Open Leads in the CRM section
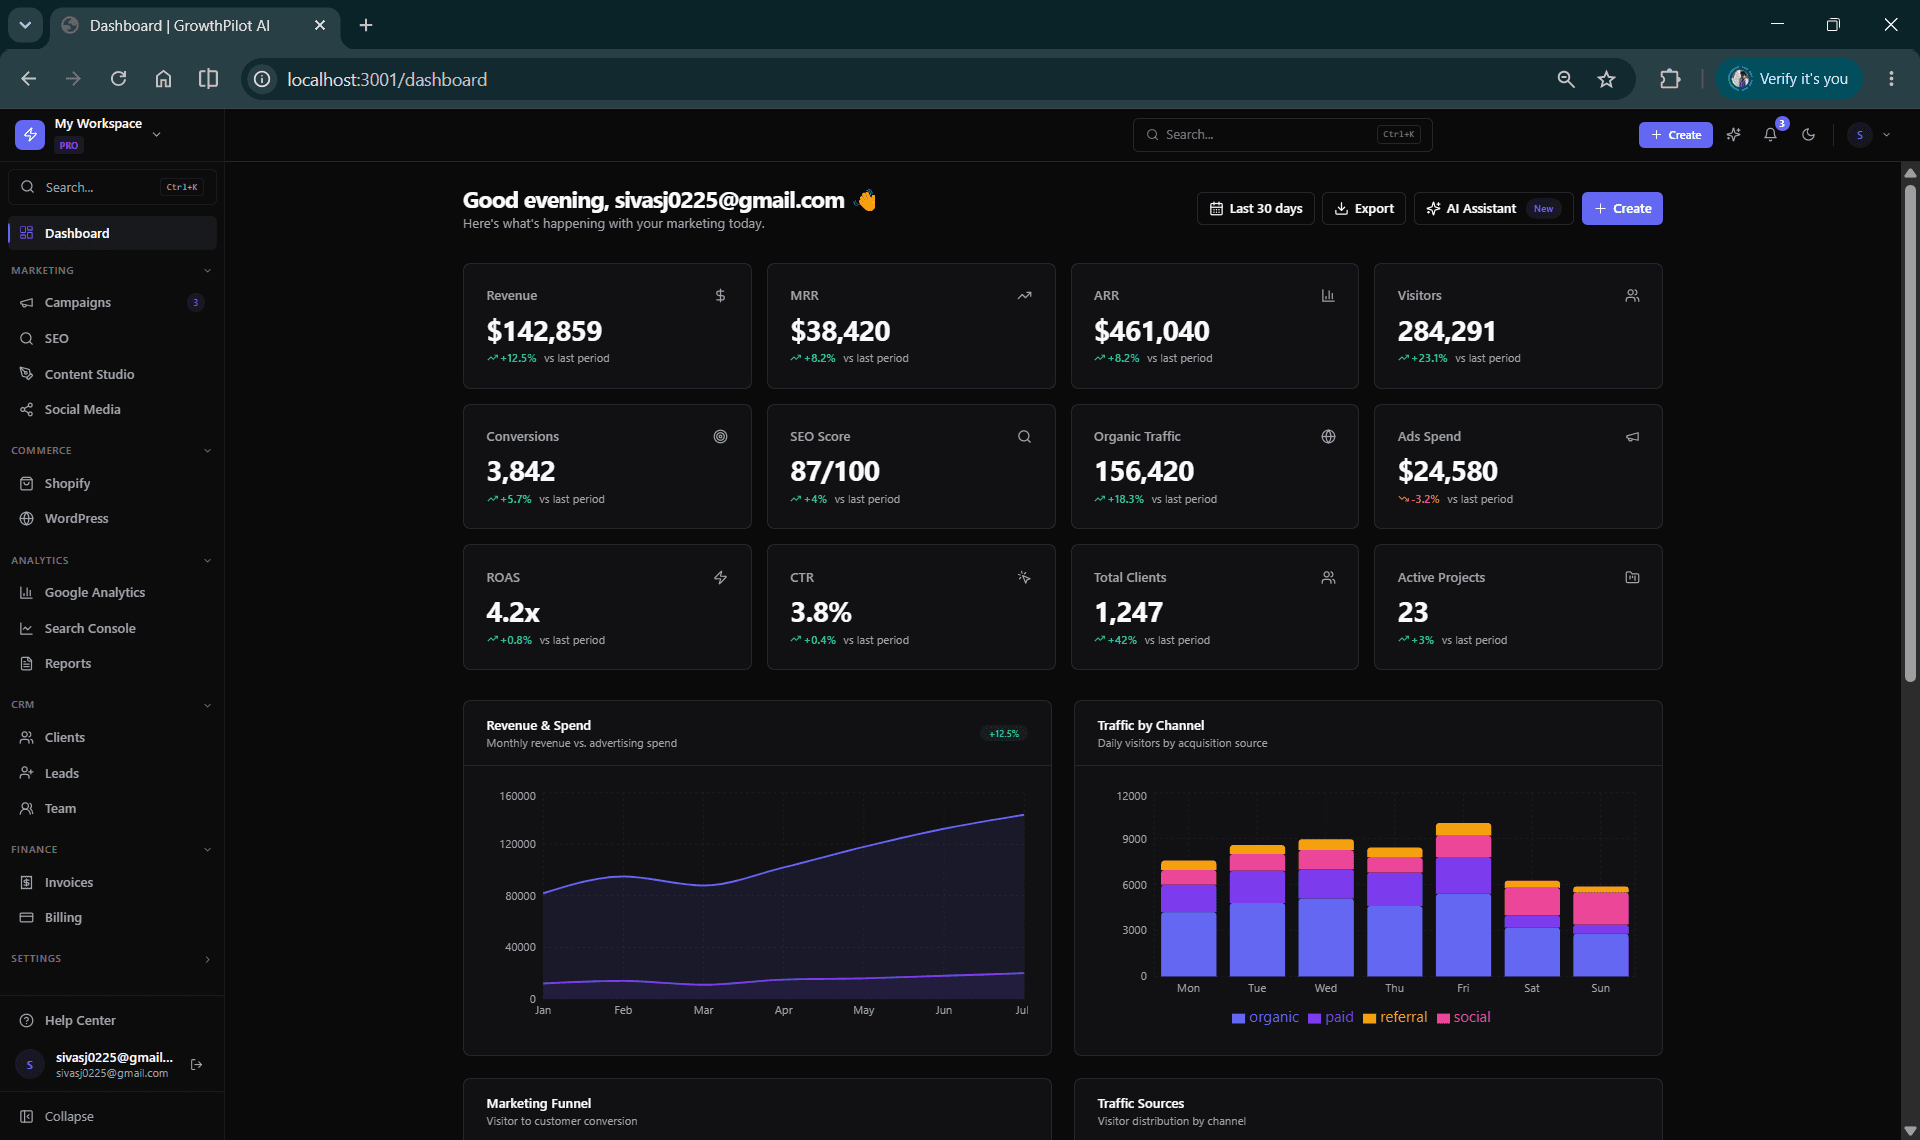Screen dimensions: 1920x1140 [x=112, y=773]
